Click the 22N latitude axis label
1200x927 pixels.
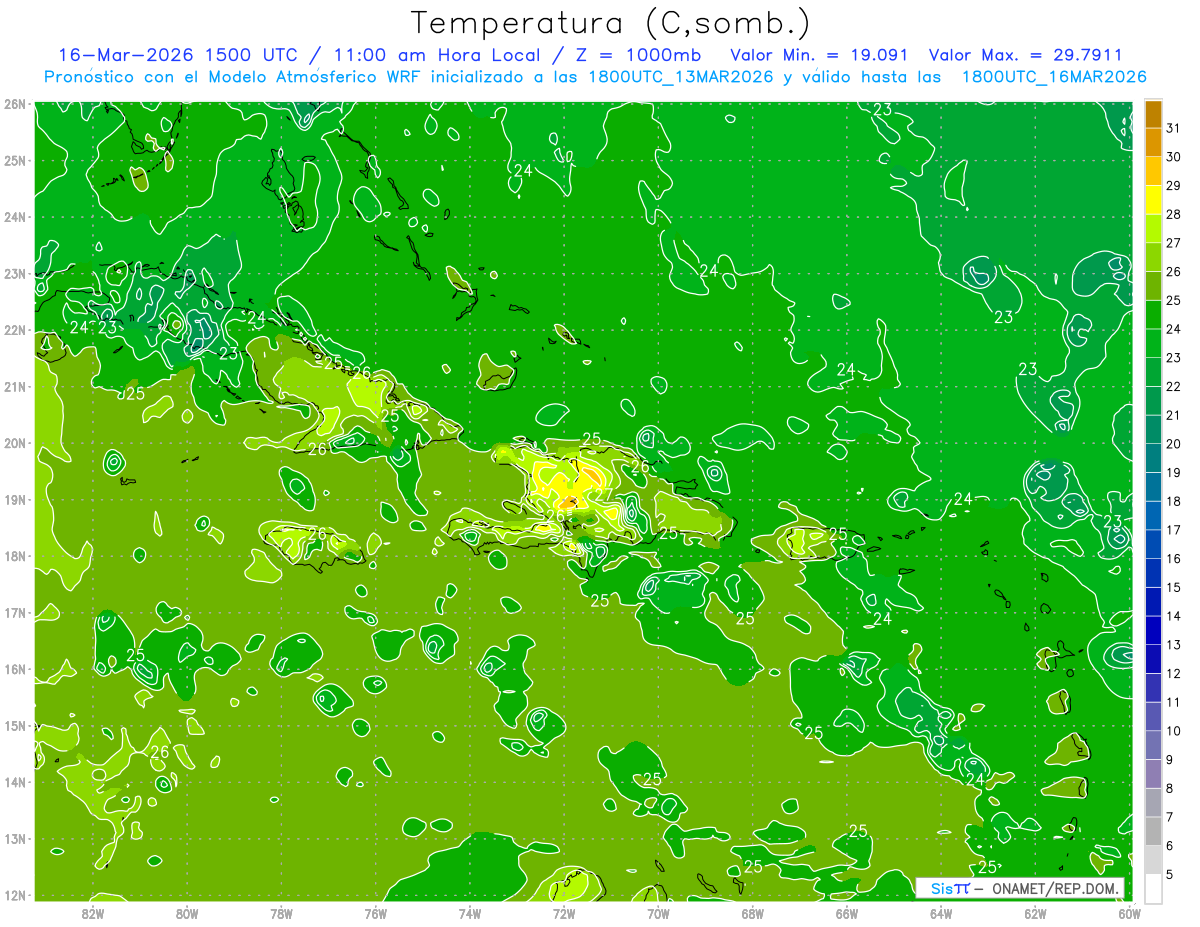(15, 330)
